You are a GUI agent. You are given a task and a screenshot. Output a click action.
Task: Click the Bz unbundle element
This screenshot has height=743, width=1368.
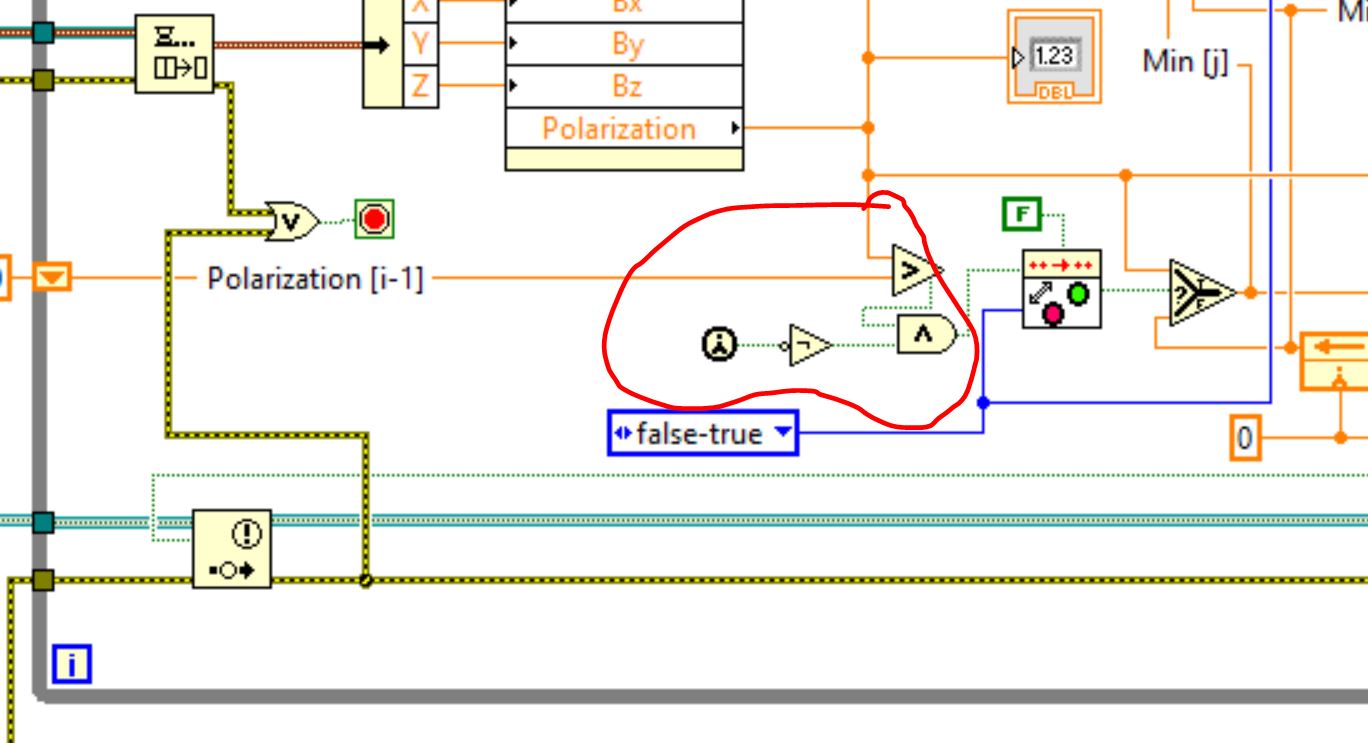(x=626, y=86)
